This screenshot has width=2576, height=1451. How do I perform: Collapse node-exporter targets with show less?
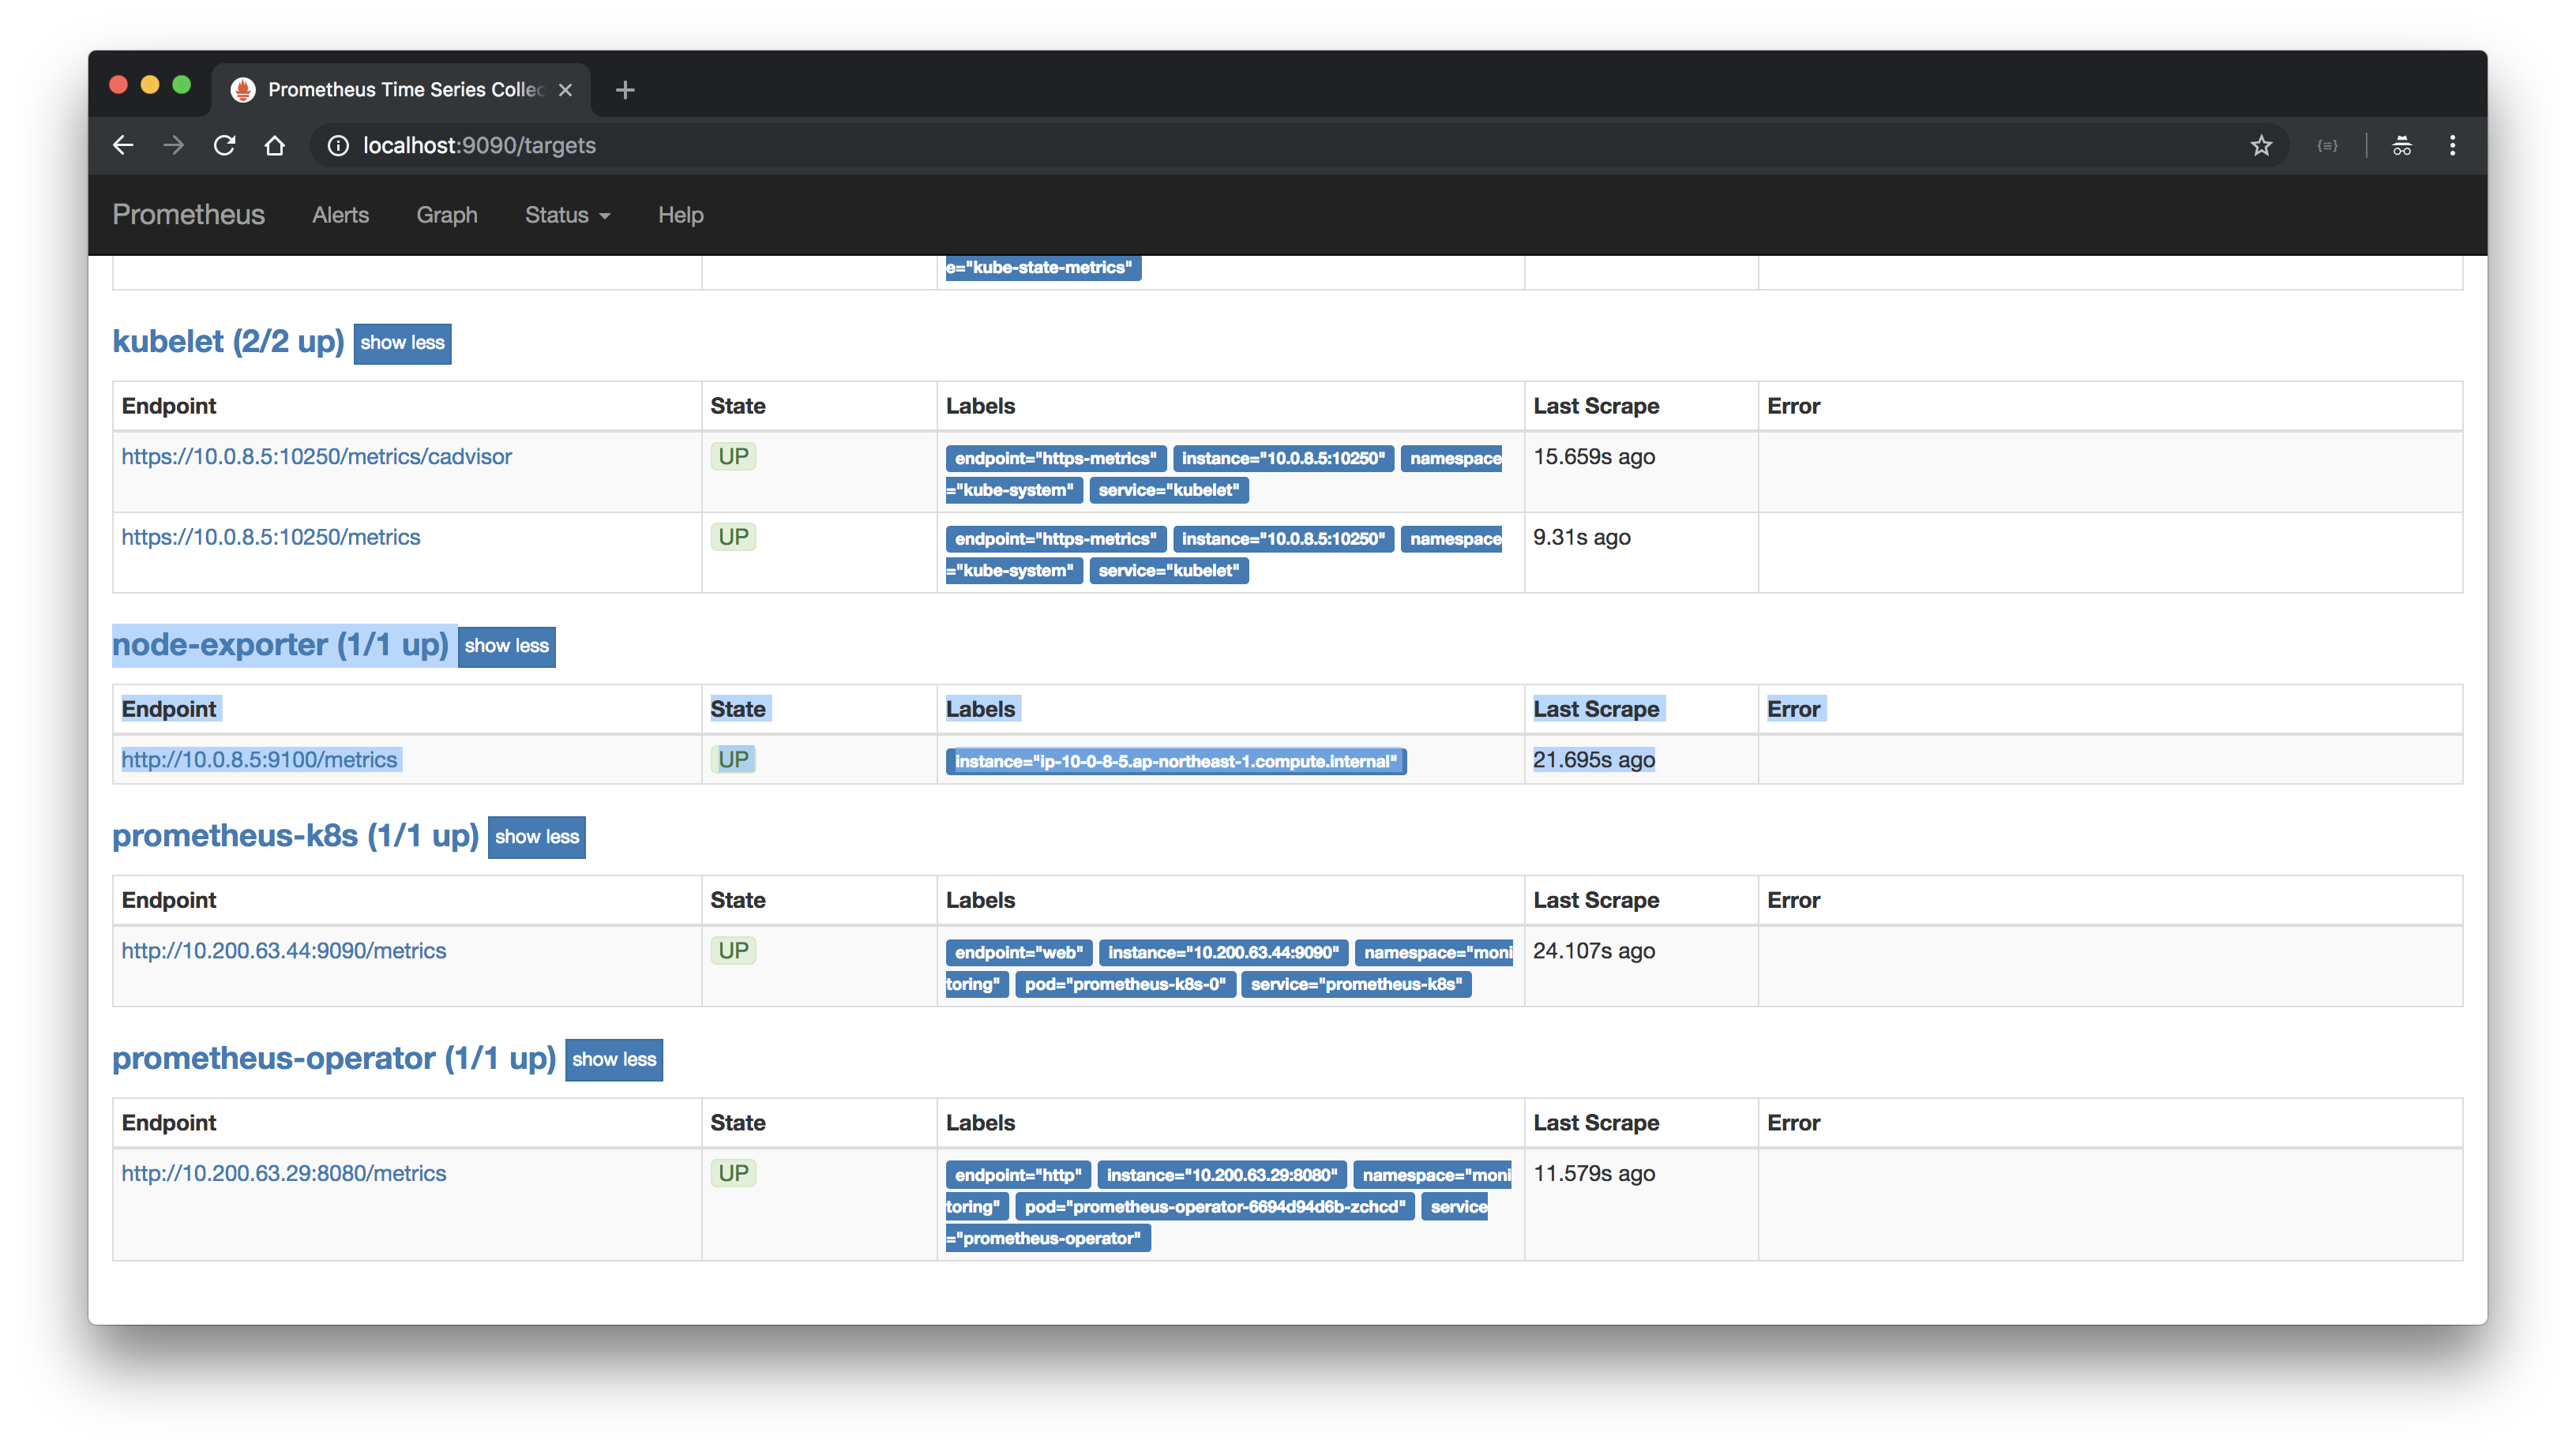click(506, 646)
